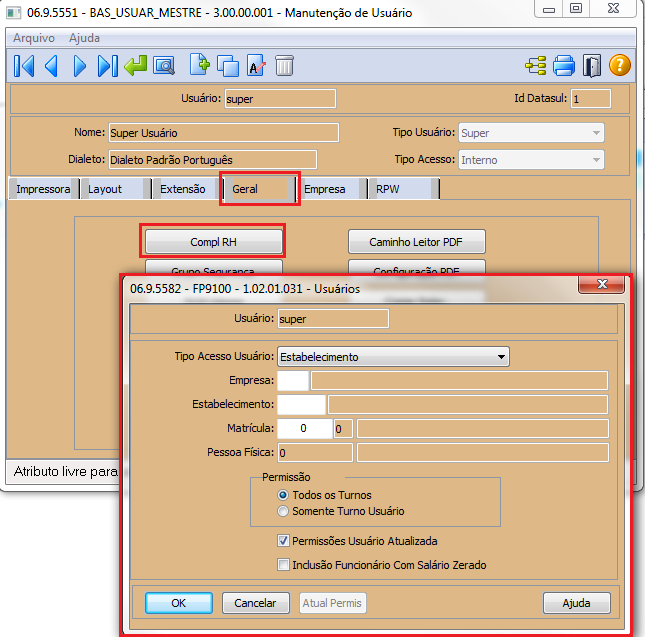Go to next record arrow
Viewport: 645px width, 637px height.
(x=79, y=66)
